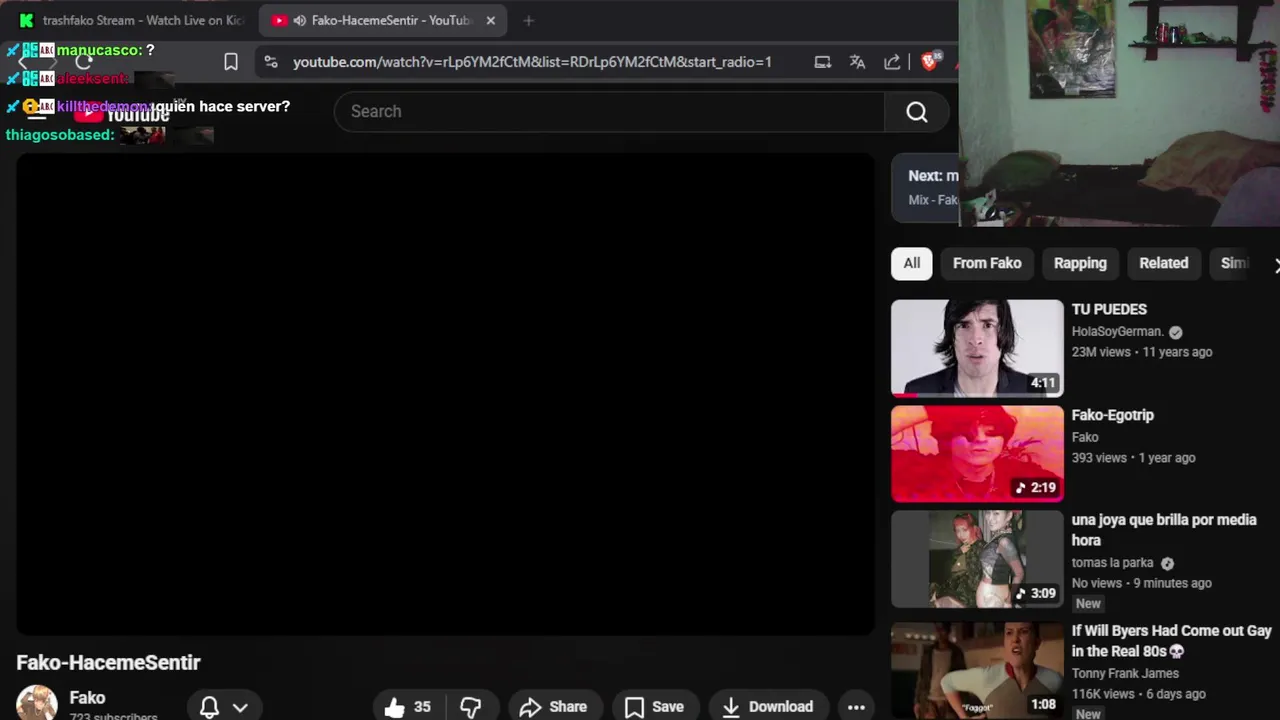Click 'una joya que brilla por media hora' title

1164,530
